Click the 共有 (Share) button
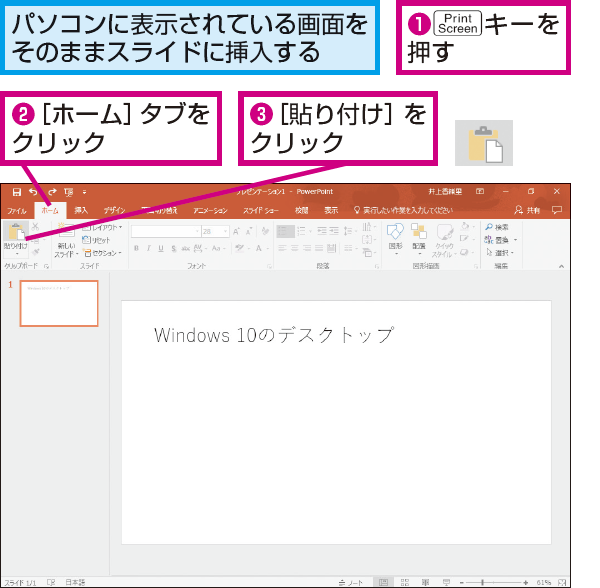 point(527,210)
